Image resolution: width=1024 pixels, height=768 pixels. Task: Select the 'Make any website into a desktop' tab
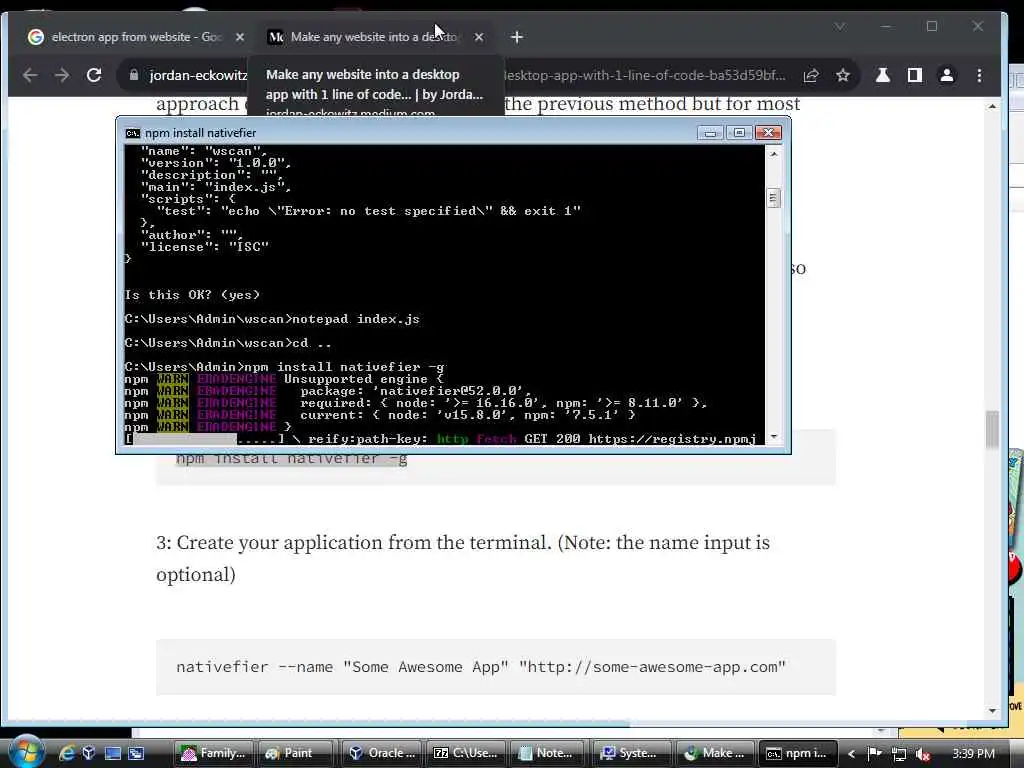[374, 37]
